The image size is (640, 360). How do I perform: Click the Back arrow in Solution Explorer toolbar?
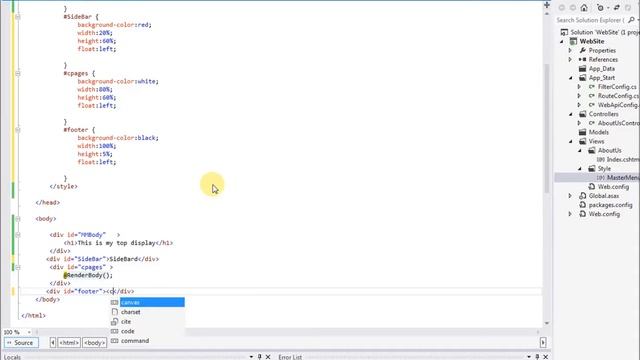click(562, 8)
